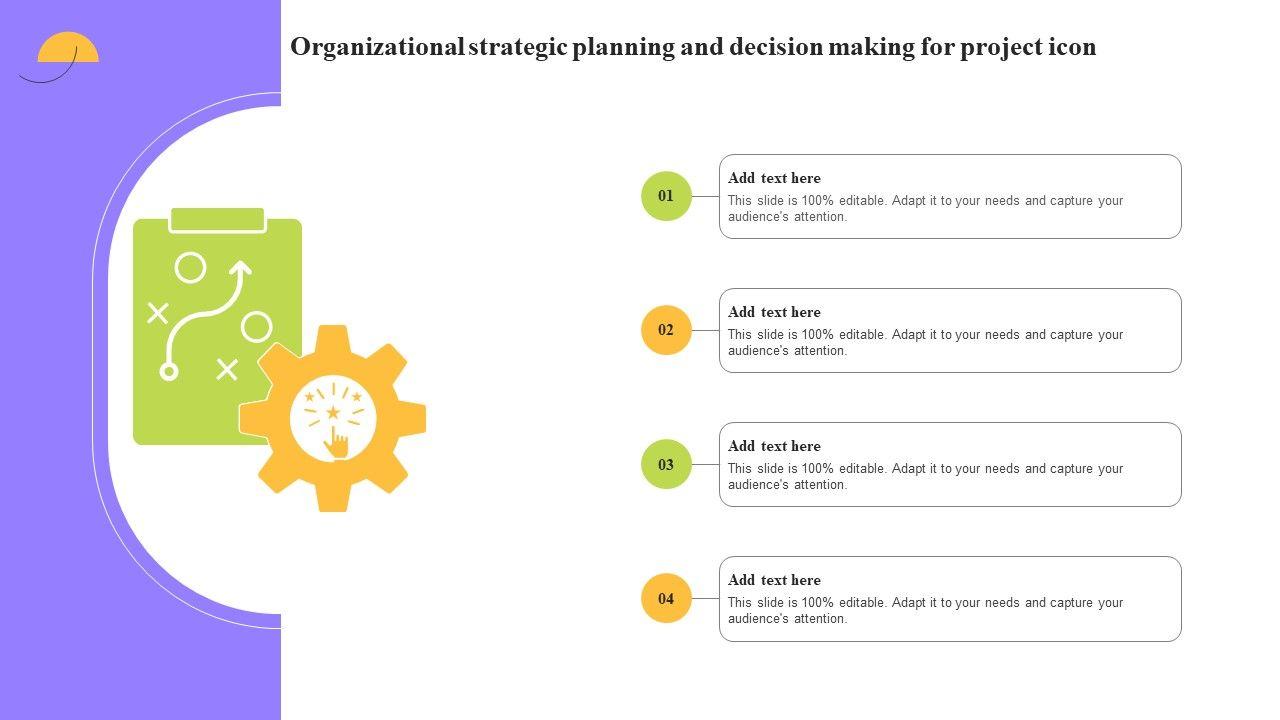The image size is (1280, 720).
Task: Click the orange semicircle logo top-left
Action: tap(68, 49)
